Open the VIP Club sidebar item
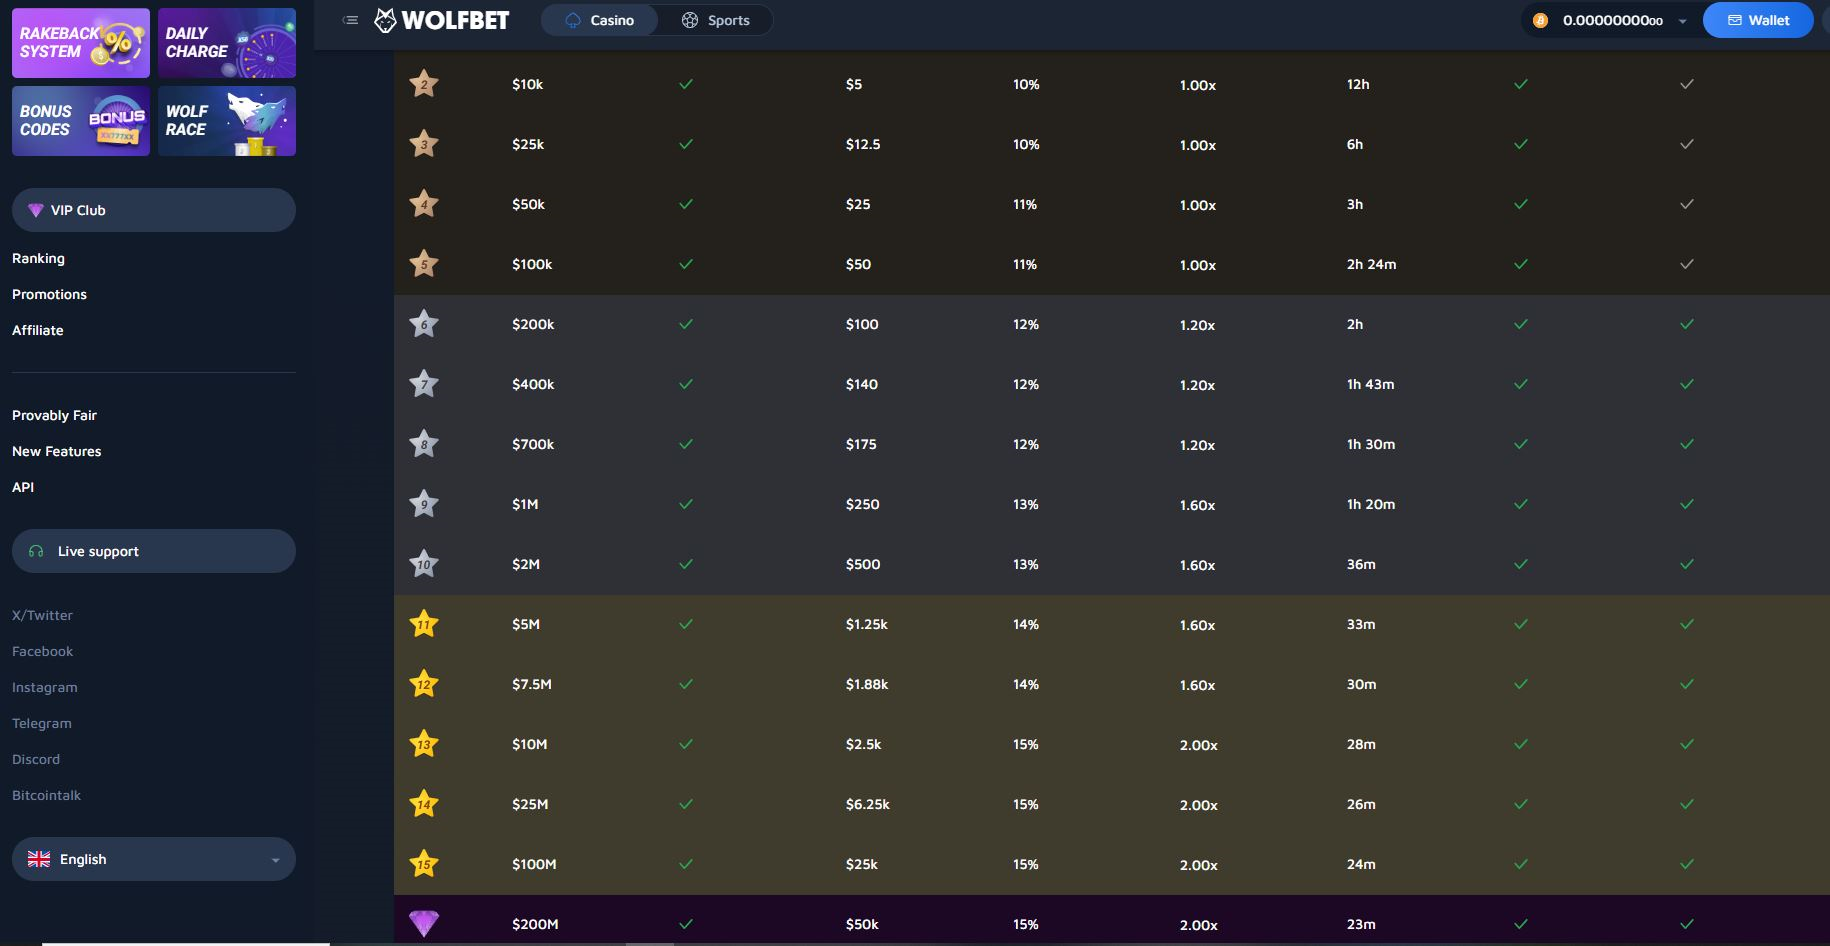The image size is (1830, 946). pos(154,210)
